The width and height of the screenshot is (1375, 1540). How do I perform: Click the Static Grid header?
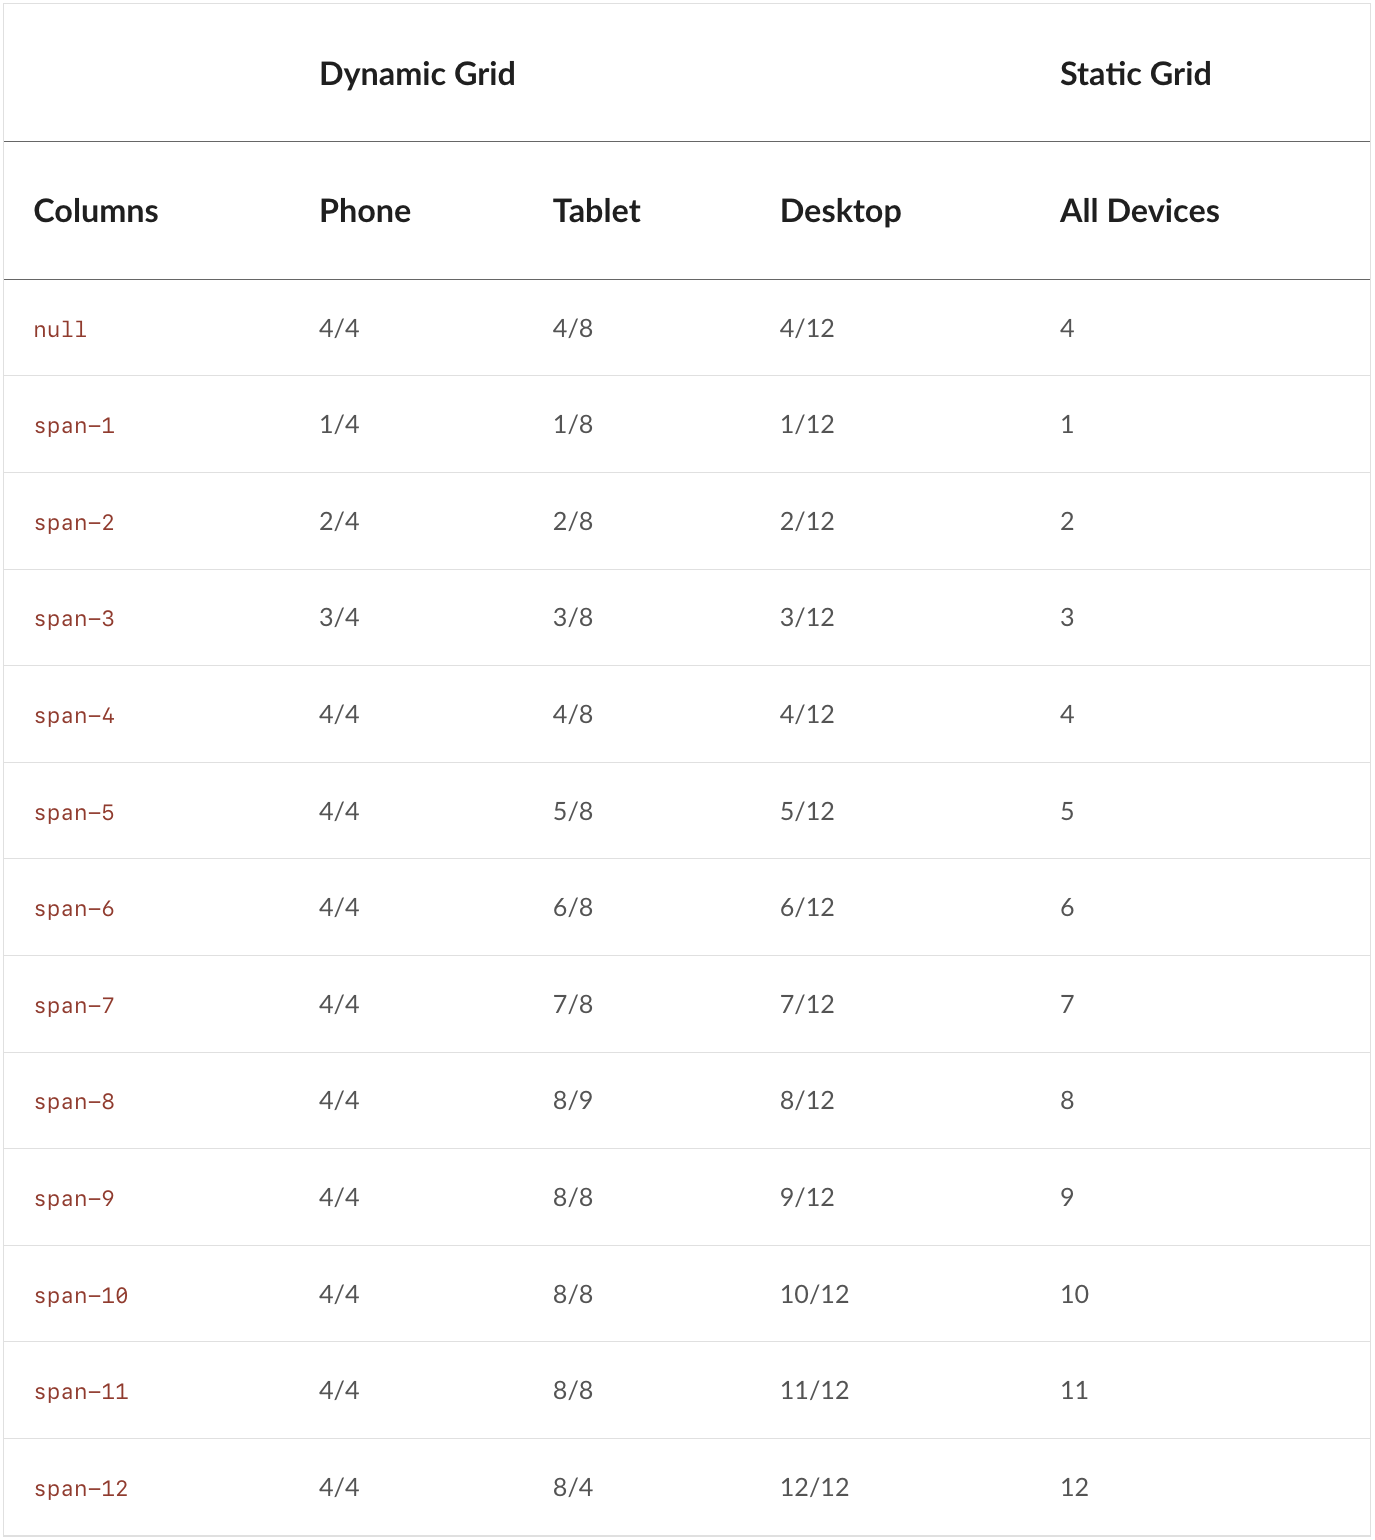(x=1135, y=74)
